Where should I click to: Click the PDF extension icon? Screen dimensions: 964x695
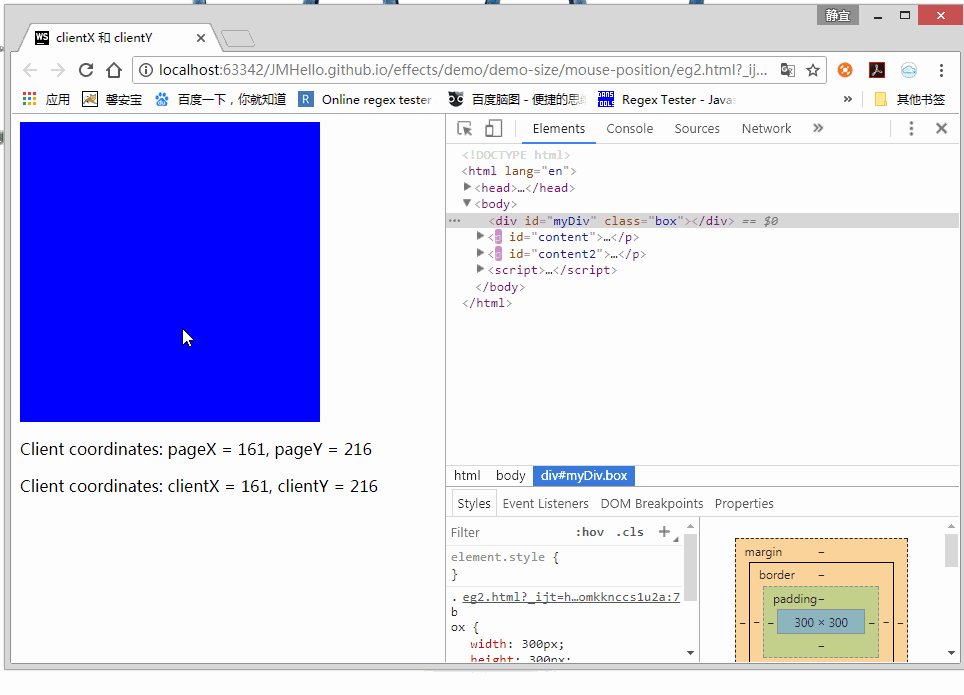click(877, 70)
